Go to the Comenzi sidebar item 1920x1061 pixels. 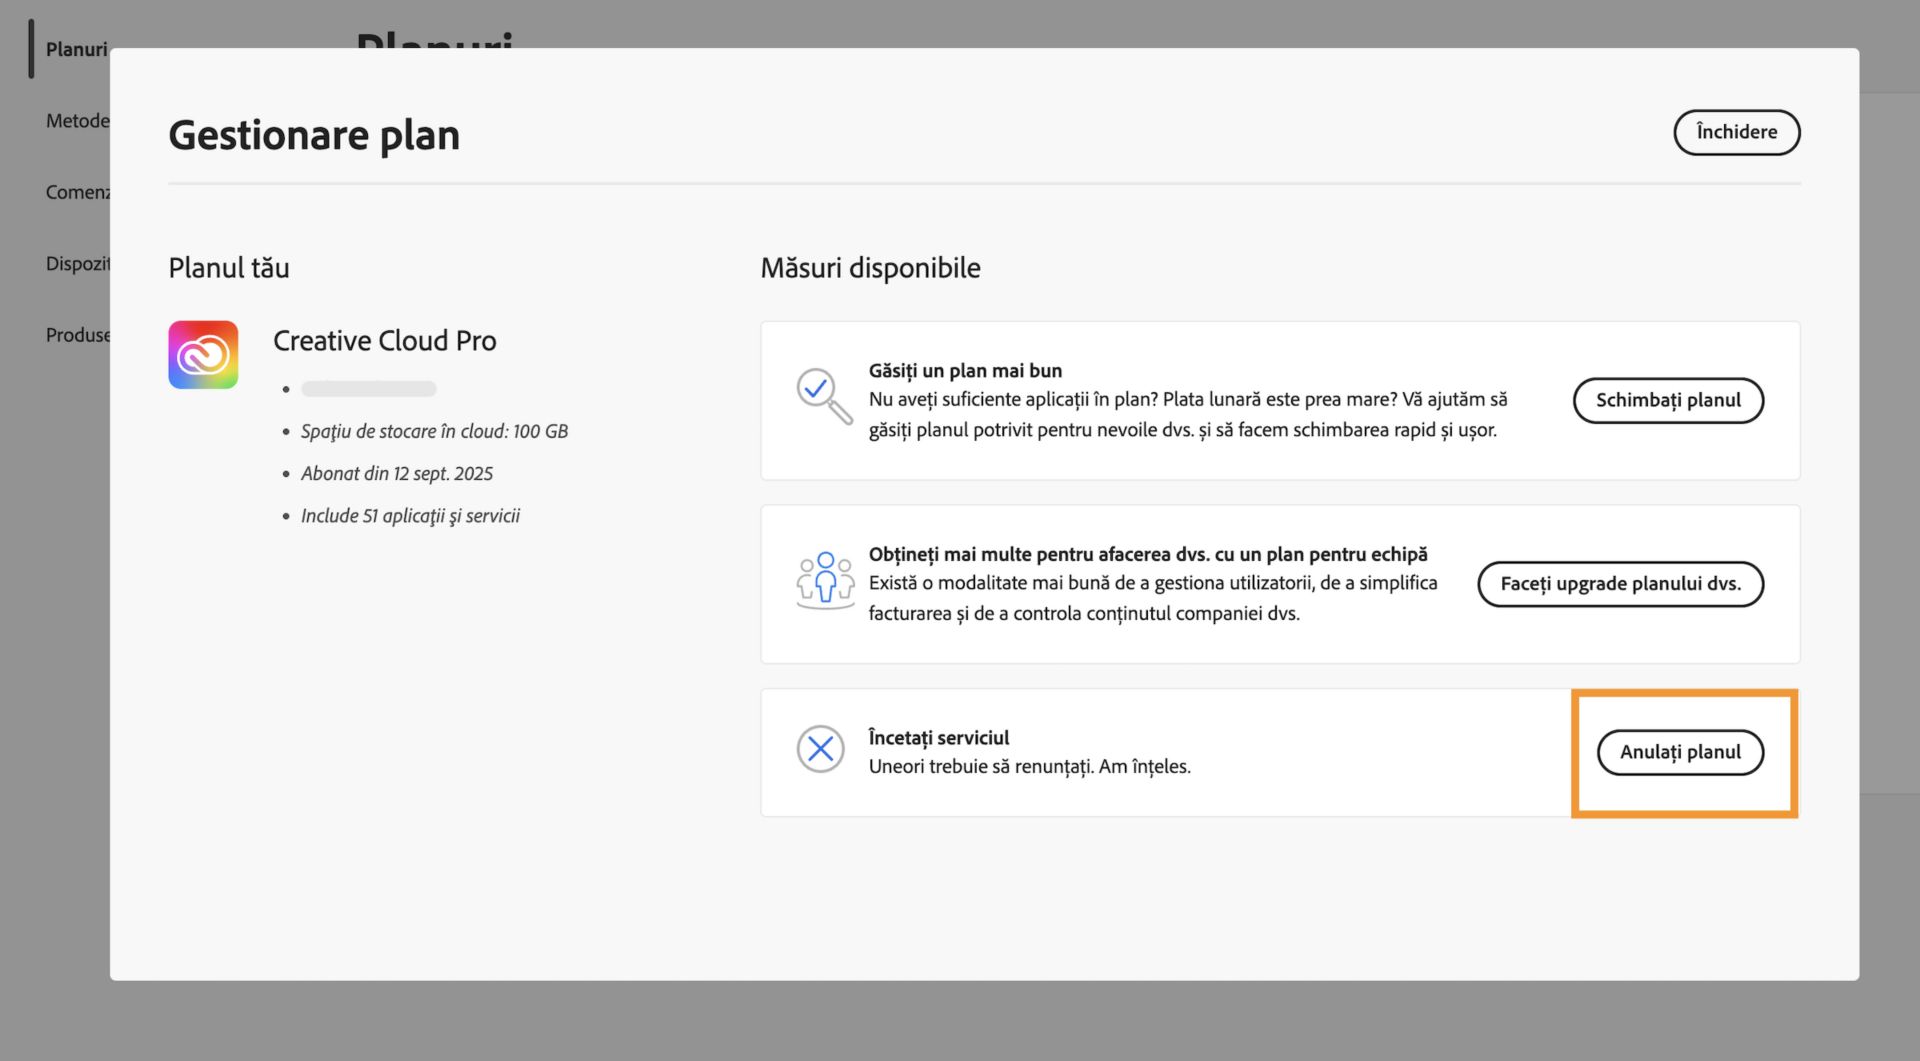point(77,192)
